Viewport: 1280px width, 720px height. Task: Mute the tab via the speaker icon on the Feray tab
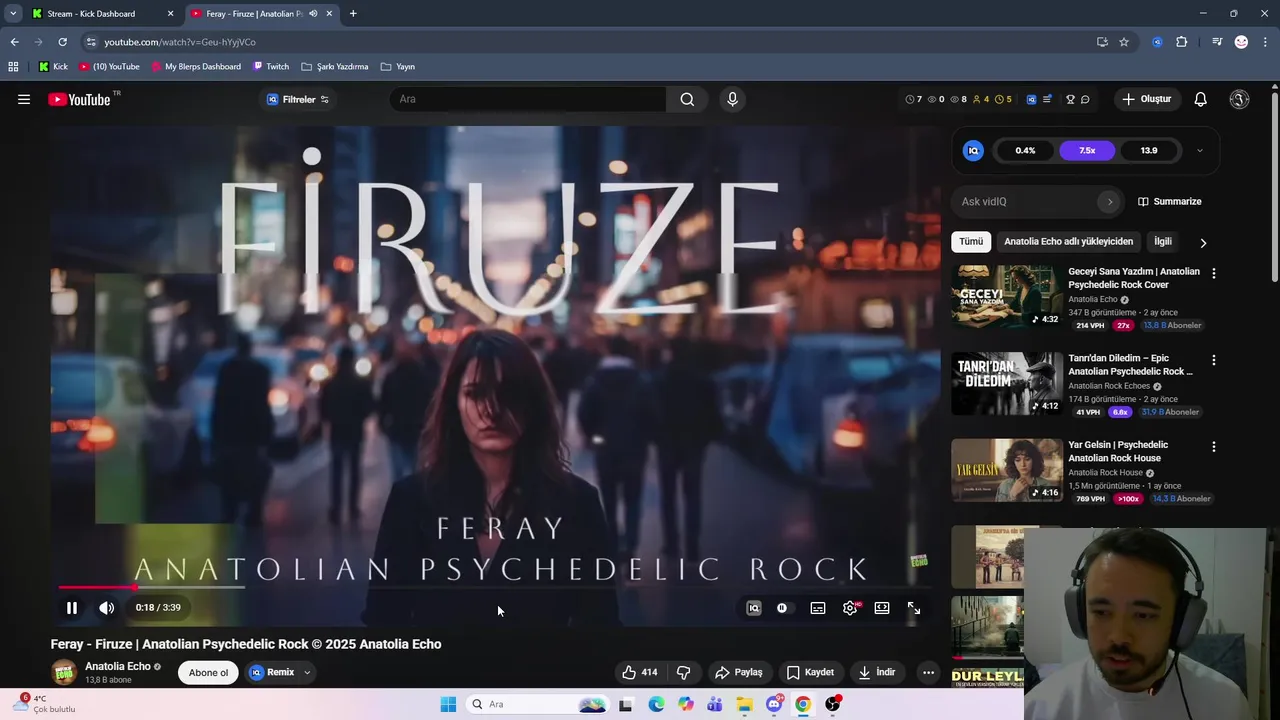point(313,14)
